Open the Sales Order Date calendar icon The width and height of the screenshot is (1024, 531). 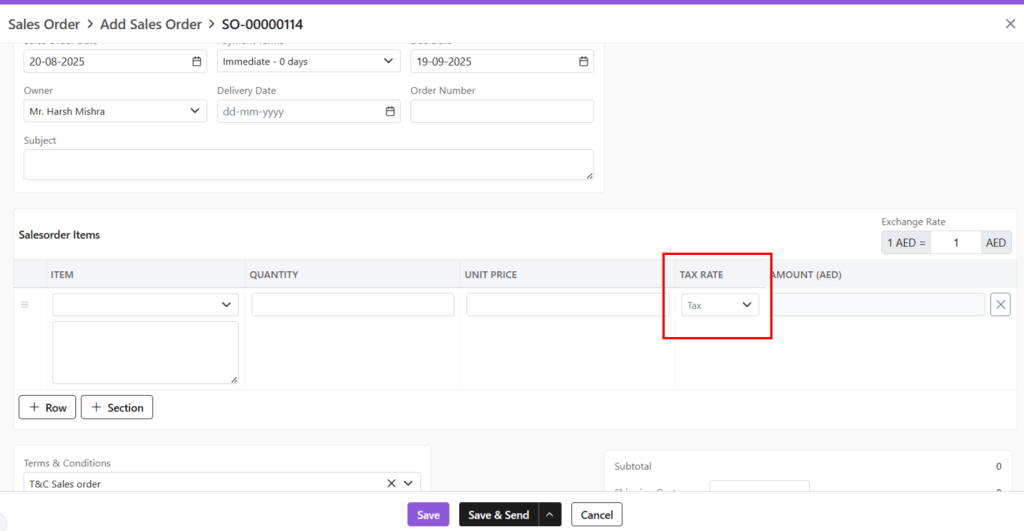(x=196, y=62)
